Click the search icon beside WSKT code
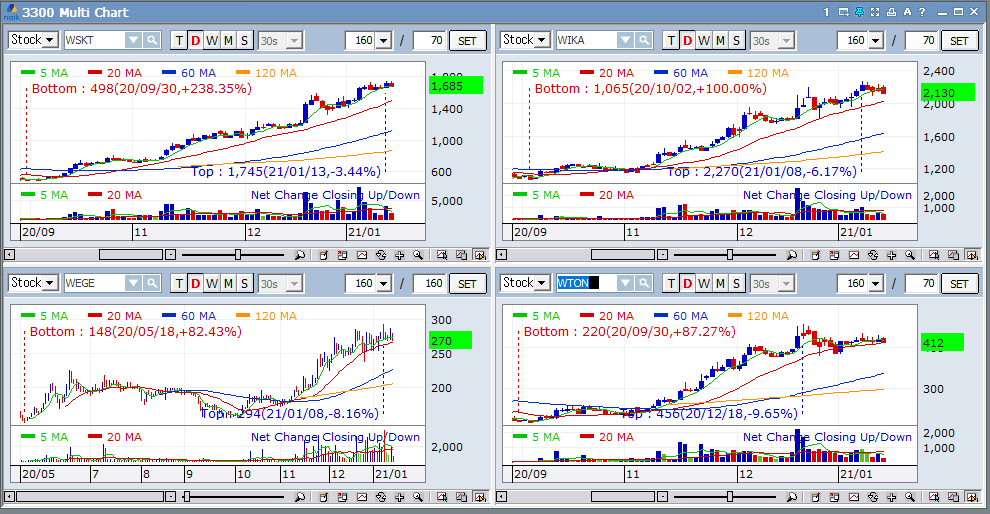990x514 pixels. pyautogui.click(x=152, y=40)
